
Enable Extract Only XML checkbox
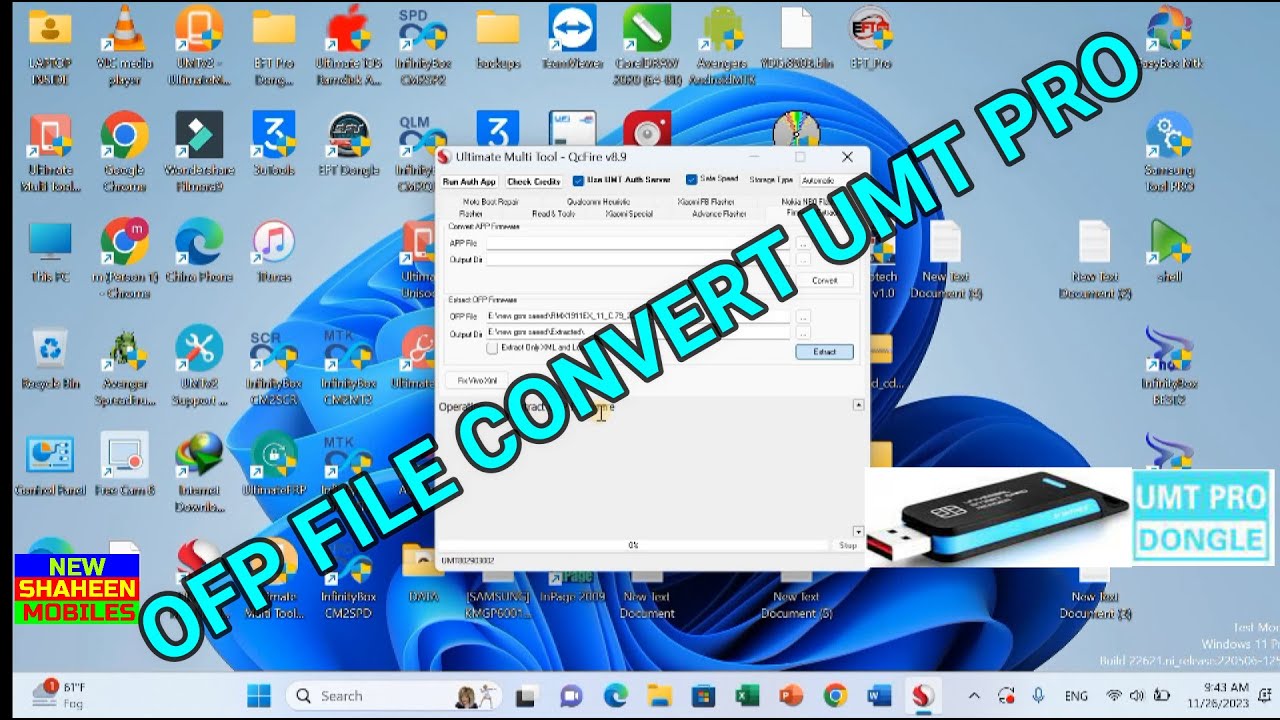pyautogui.click(x=492, y=348)
